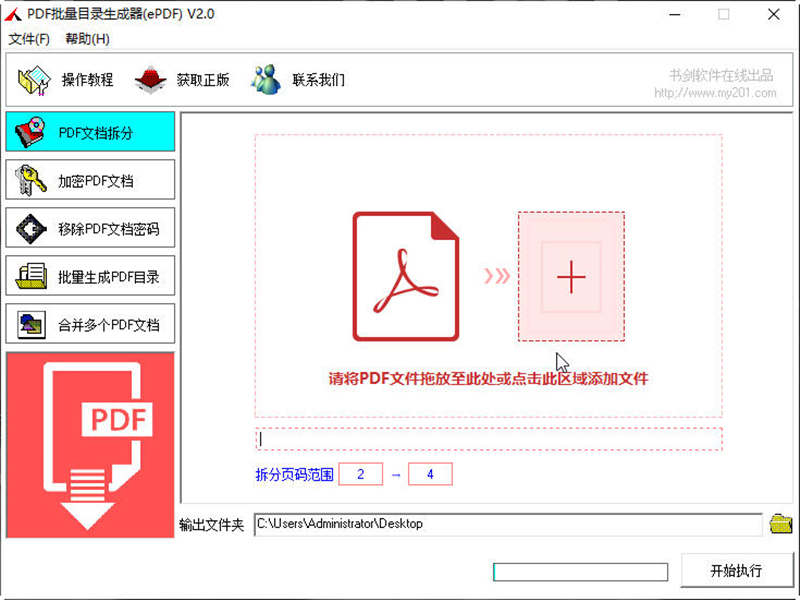Image resolution: width=800 pixels, height=600 pixels.
Task: Visit the http://www.my201.com link
Action: pyautogui.click(x=715, y=93)
